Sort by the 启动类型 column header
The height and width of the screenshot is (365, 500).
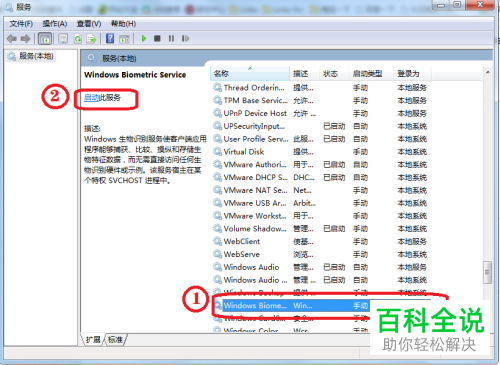tap(371, 74)
